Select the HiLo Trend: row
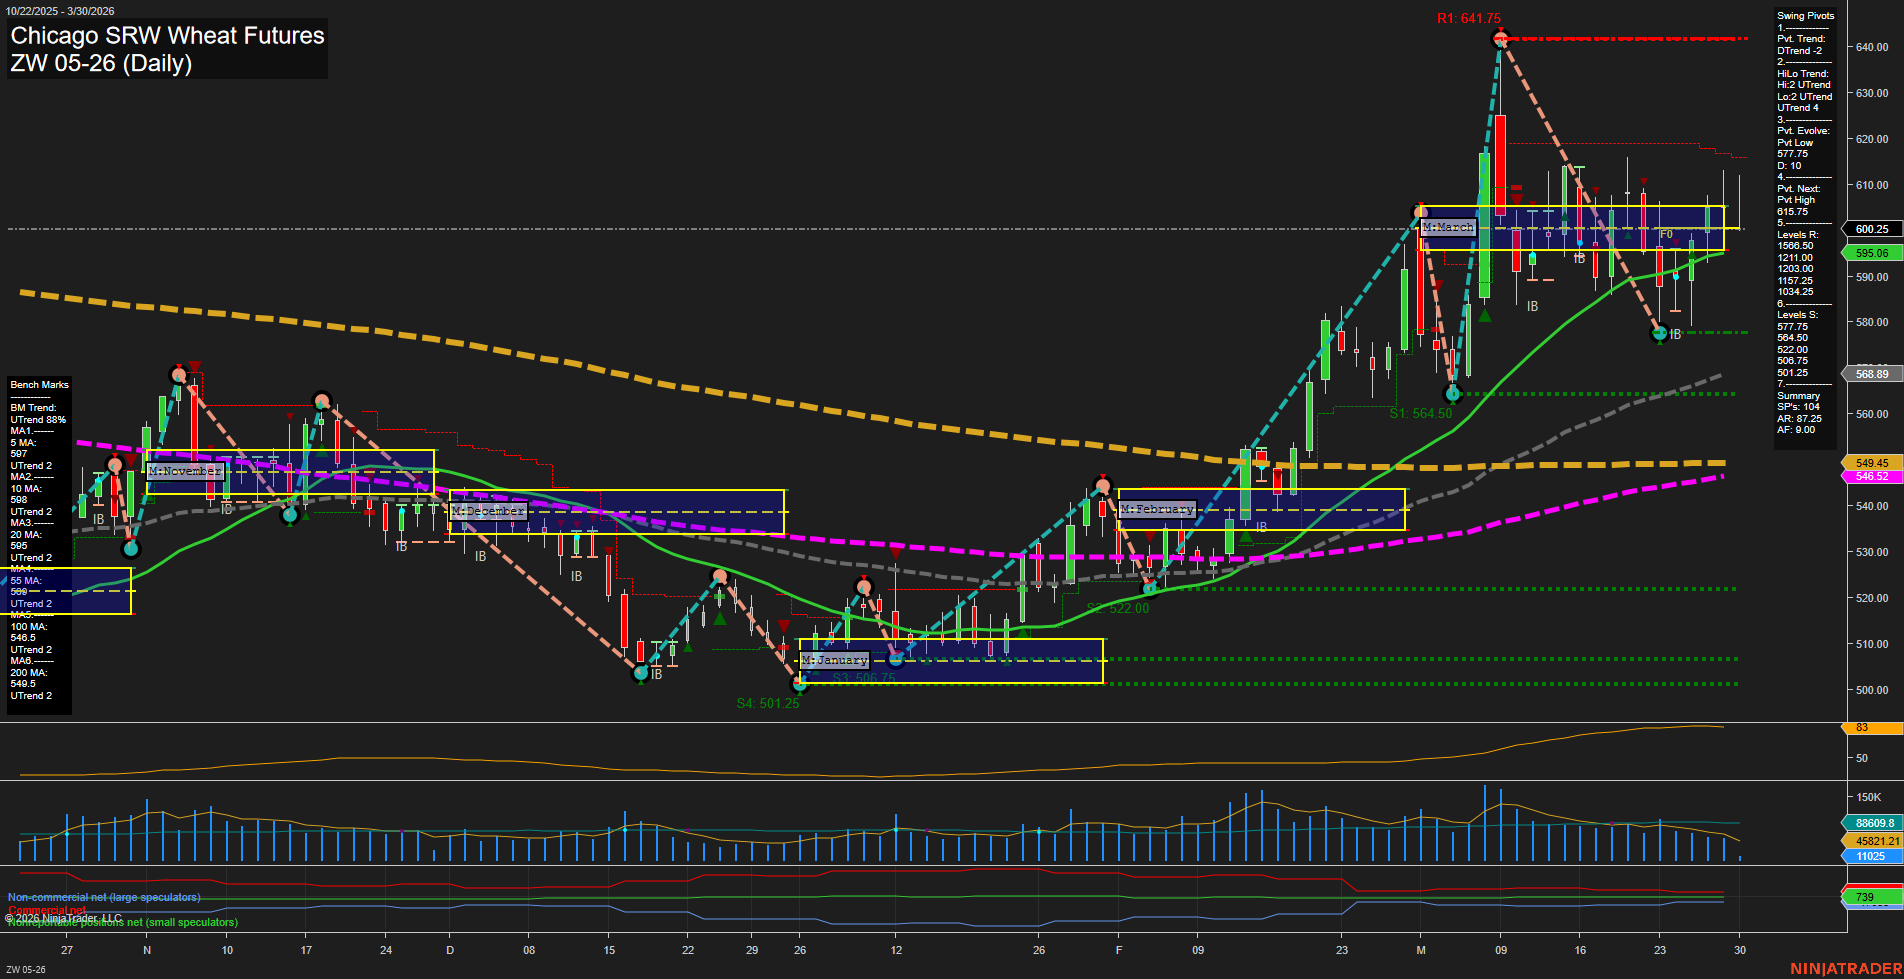This screenshot has height=979, width=1904. [x=1803, y=74]
